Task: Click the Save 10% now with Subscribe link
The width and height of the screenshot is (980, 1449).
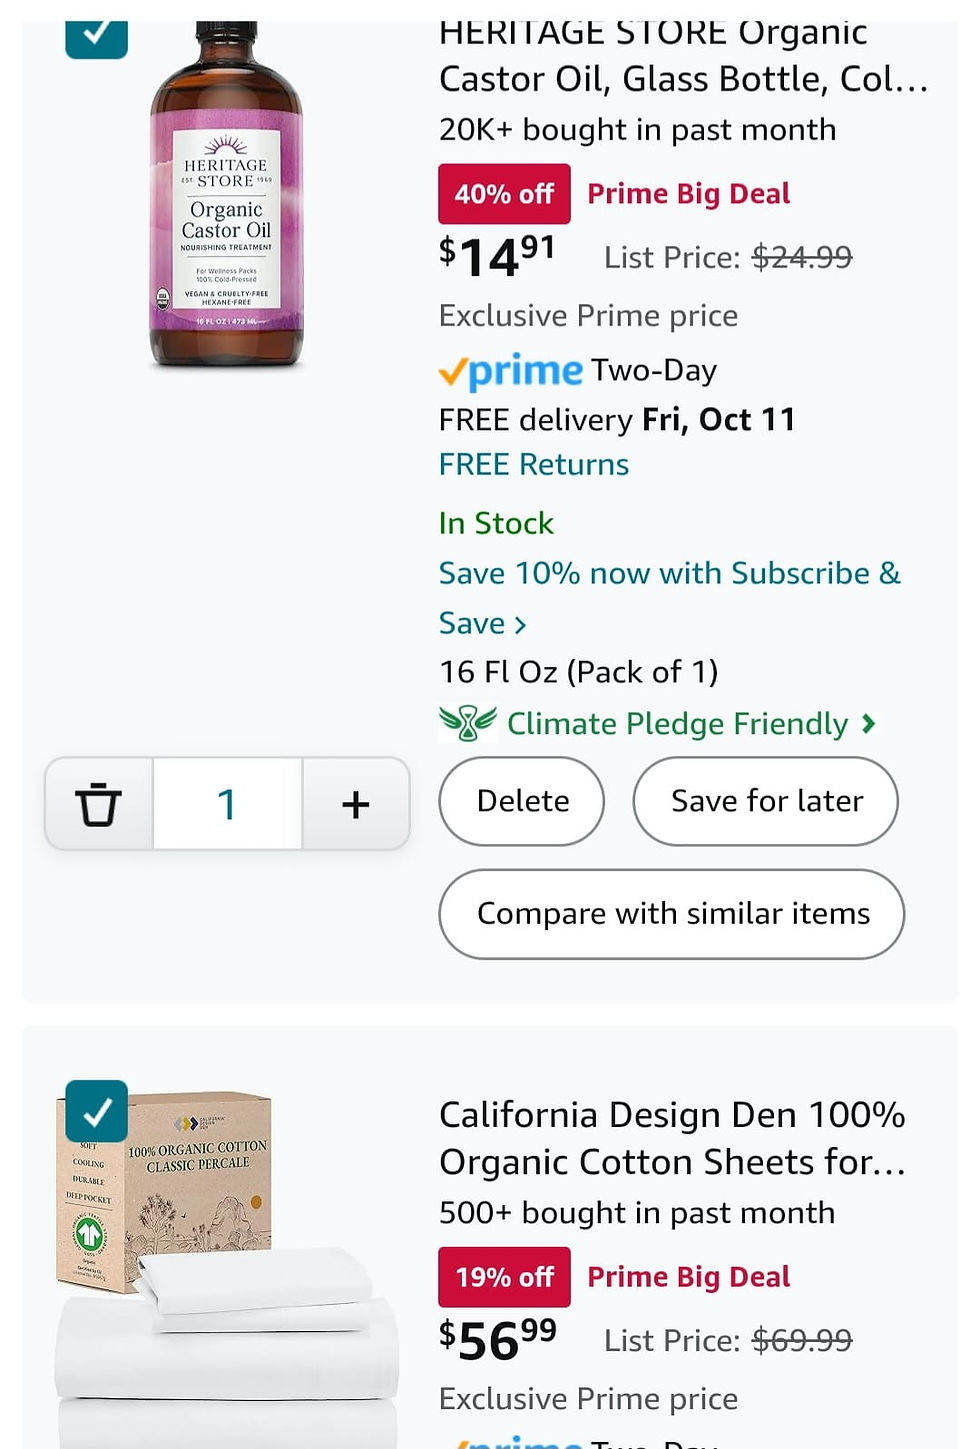Action: click(668, 573)
